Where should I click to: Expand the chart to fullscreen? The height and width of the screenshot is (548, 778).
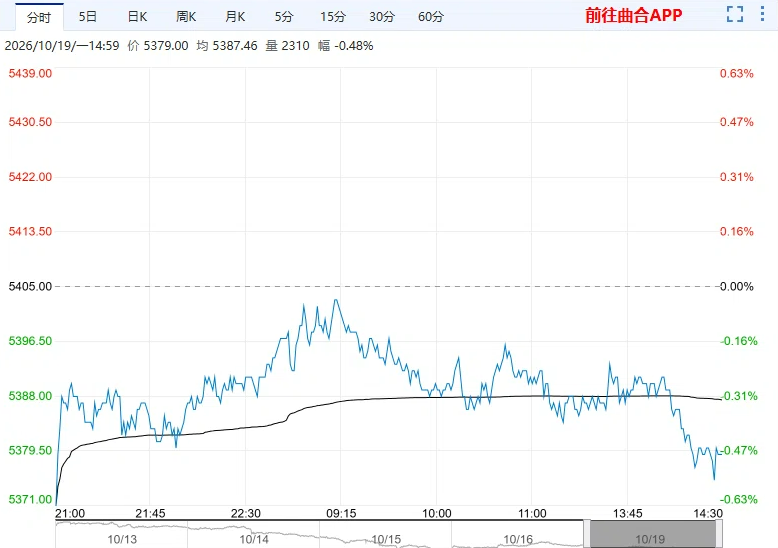point(735,14)
